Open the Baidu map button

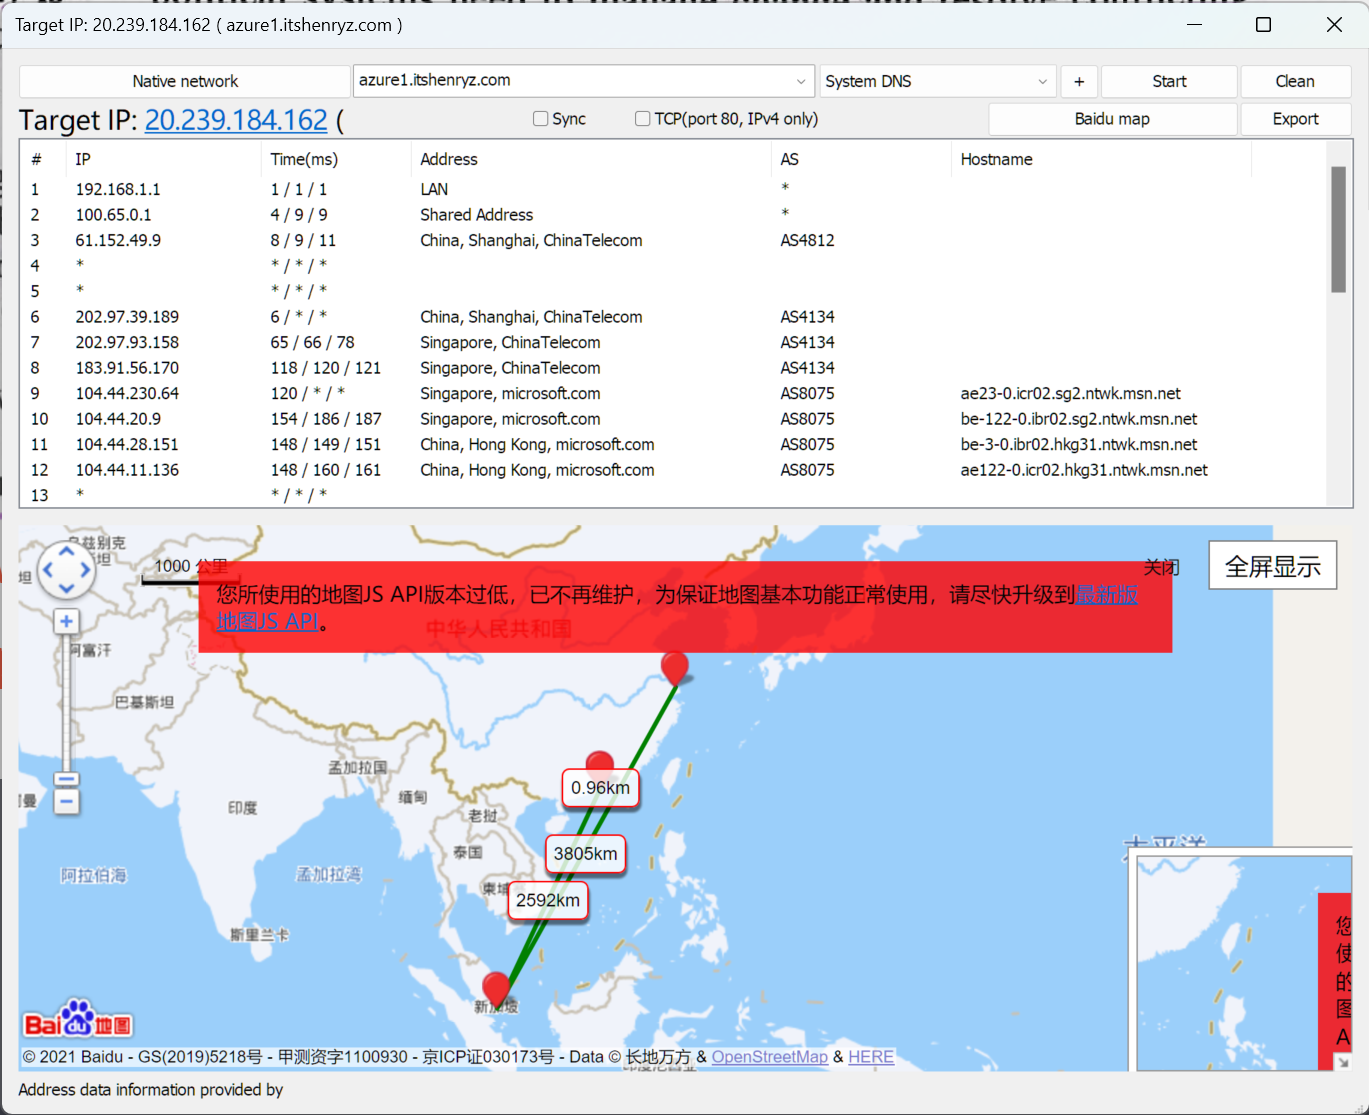pos(1112,119)
